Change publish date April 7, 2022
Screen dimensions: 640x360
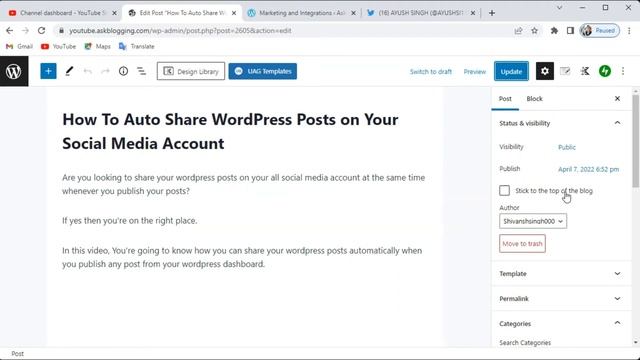[588, 169]
